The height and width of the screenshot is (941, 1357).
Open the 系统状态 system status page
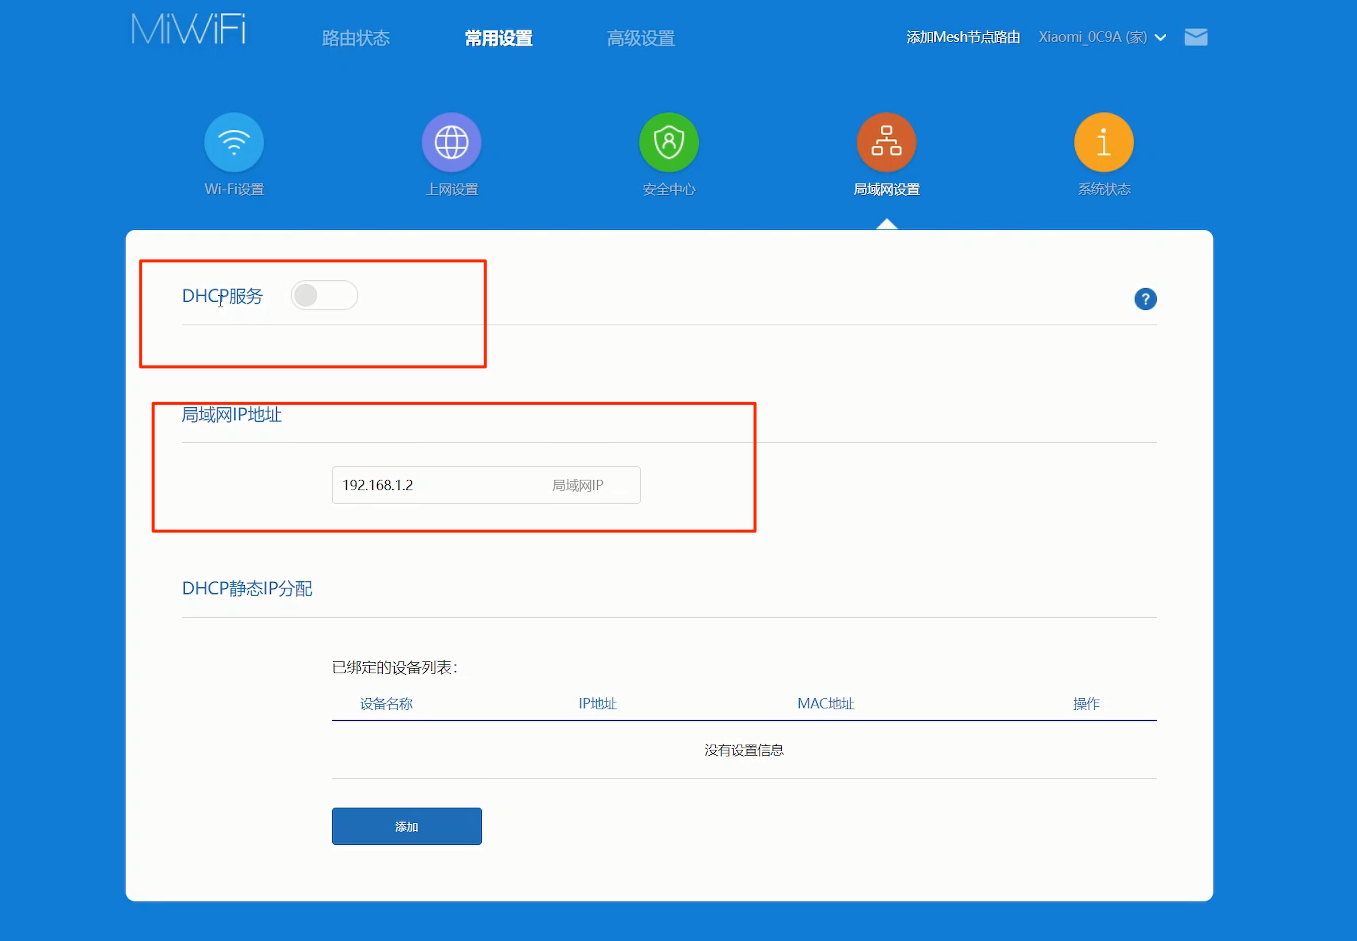pos(1103,142)
